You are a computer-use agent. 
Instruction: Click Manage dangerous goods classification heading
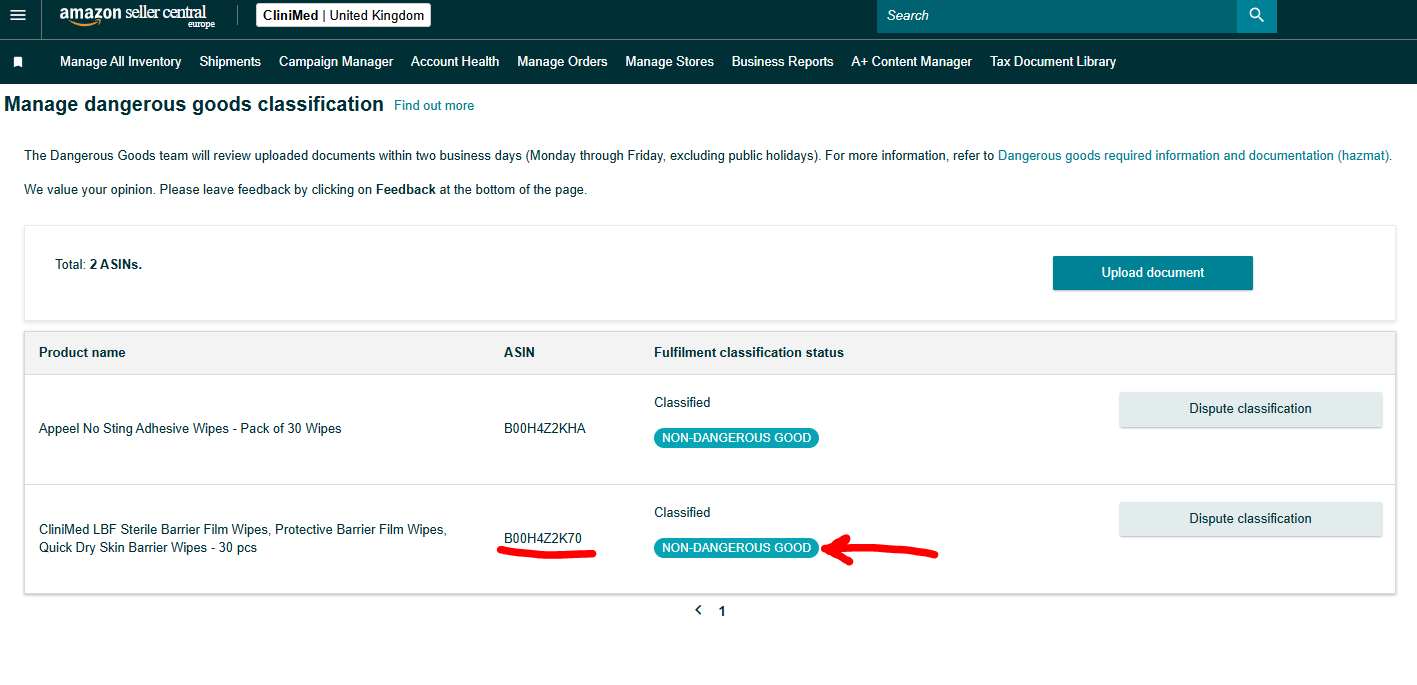point(194,104)
